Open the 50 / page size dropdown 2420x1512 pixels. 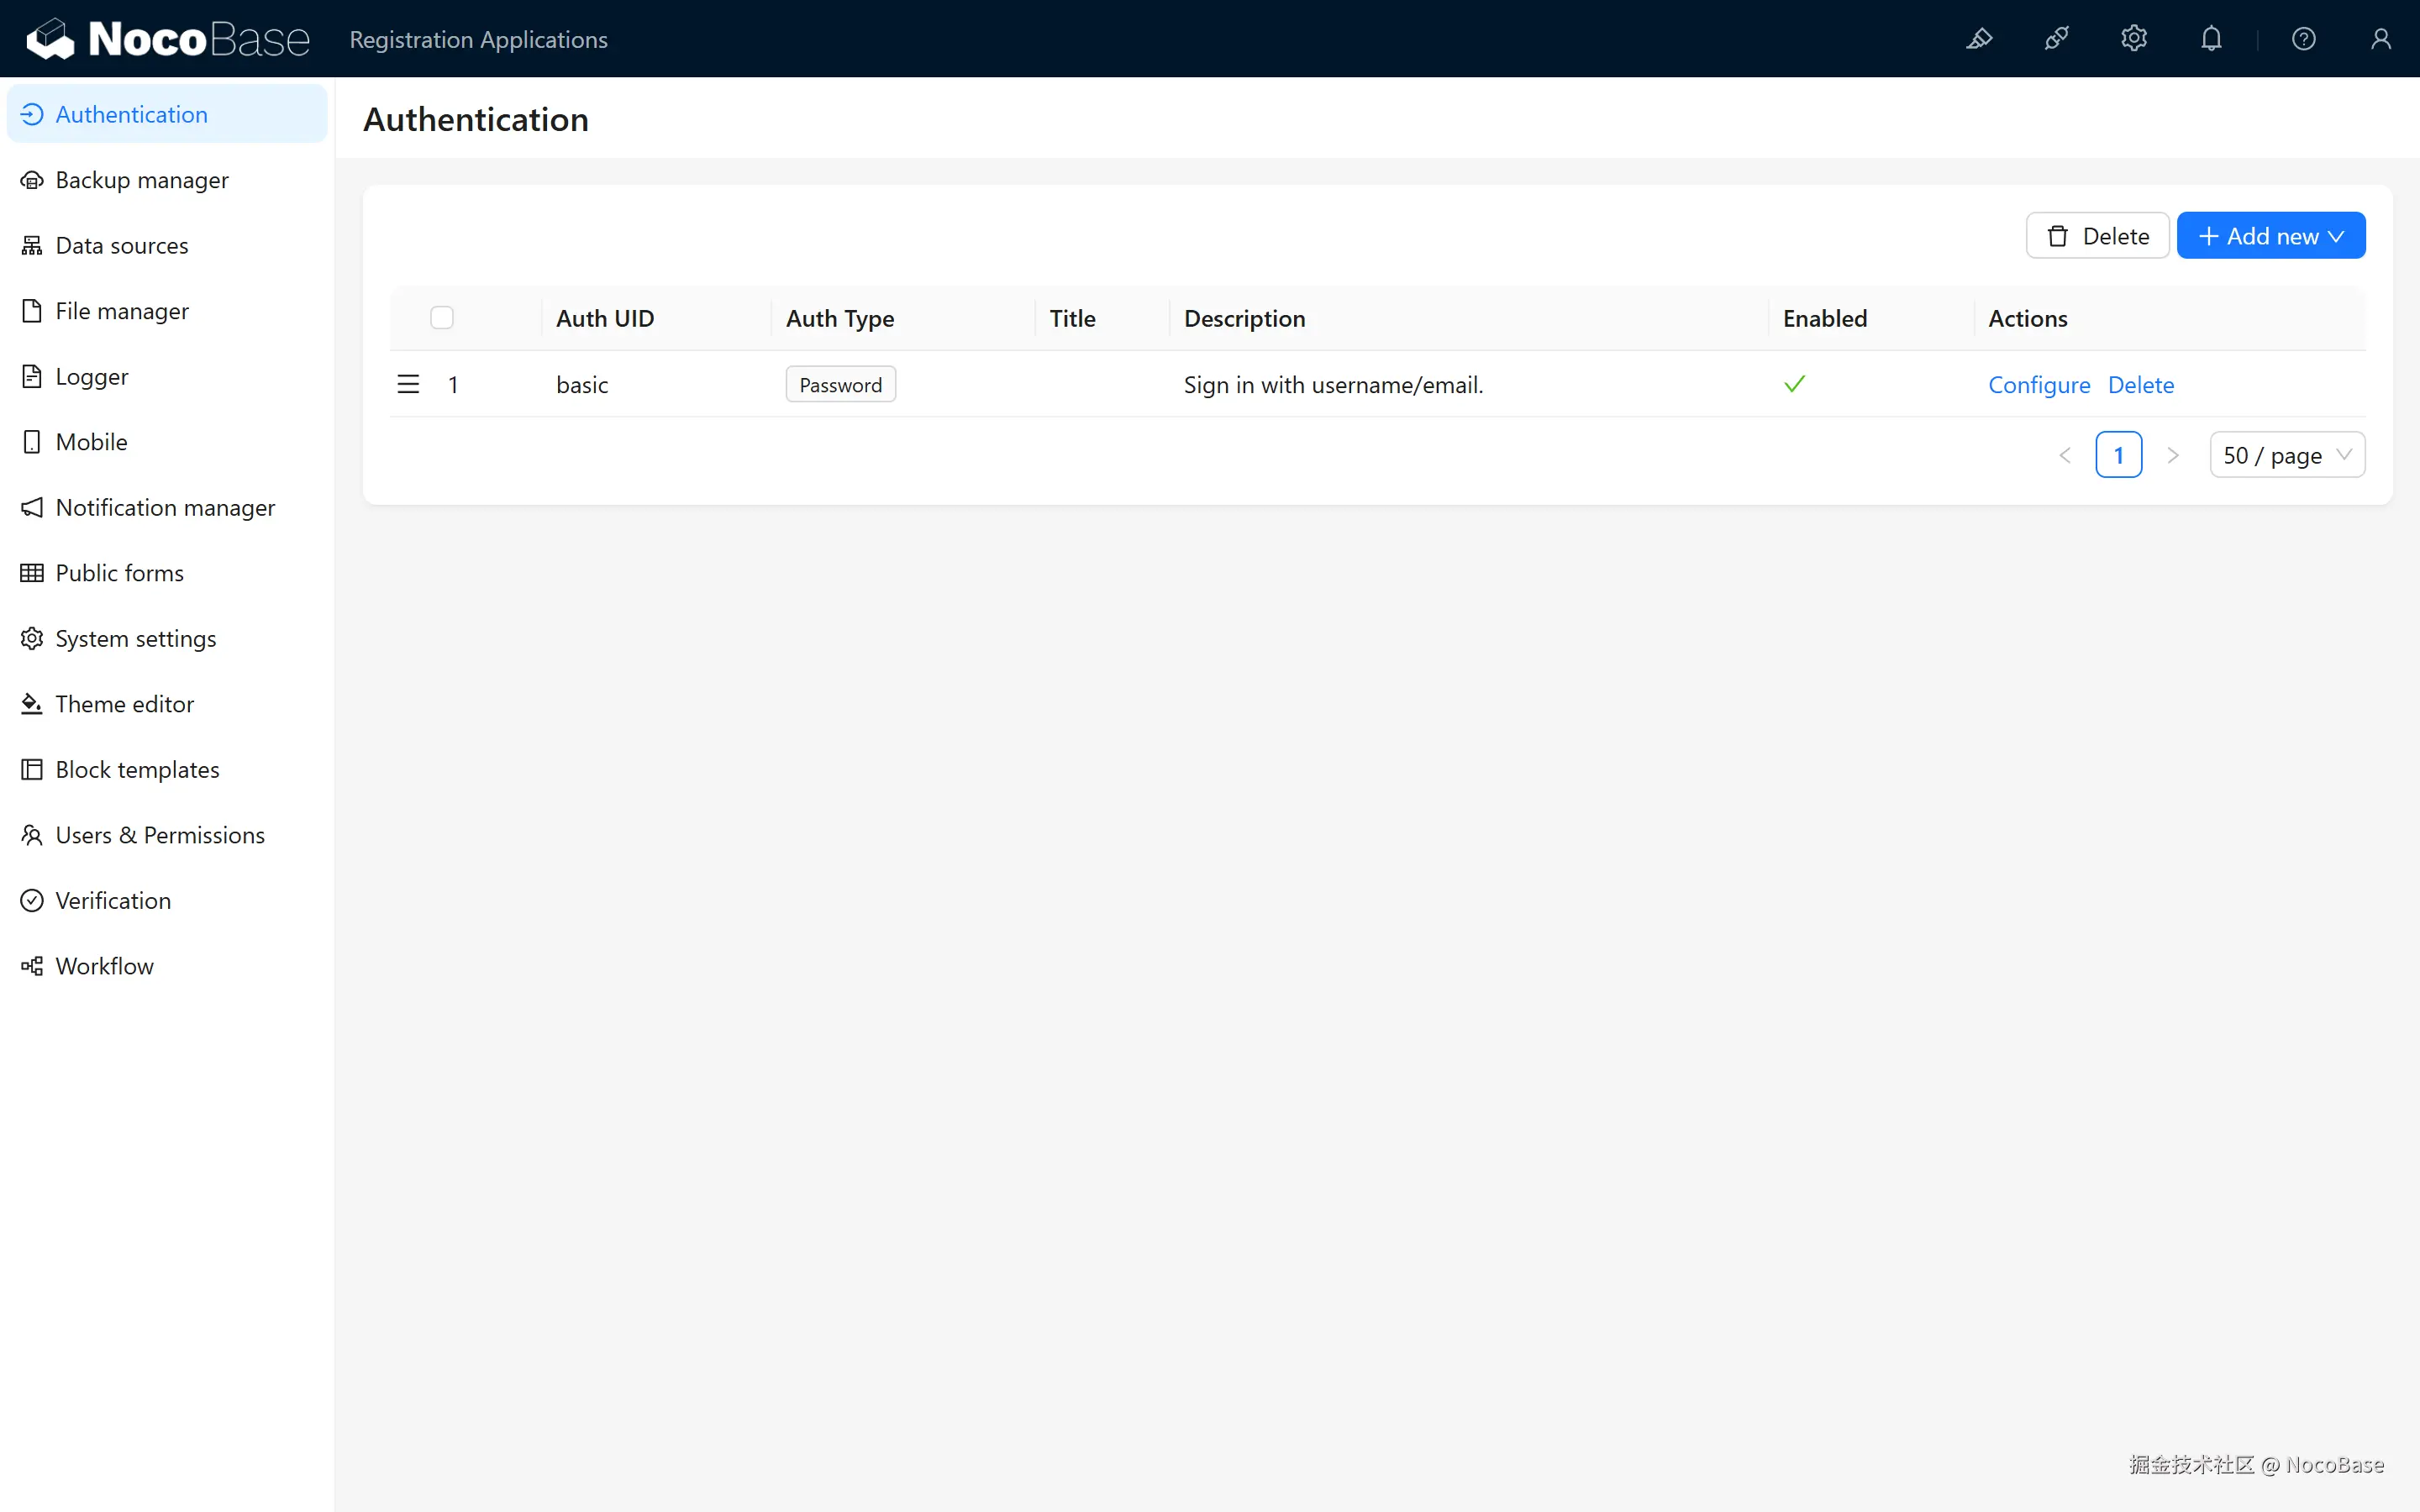point(2286,456)
